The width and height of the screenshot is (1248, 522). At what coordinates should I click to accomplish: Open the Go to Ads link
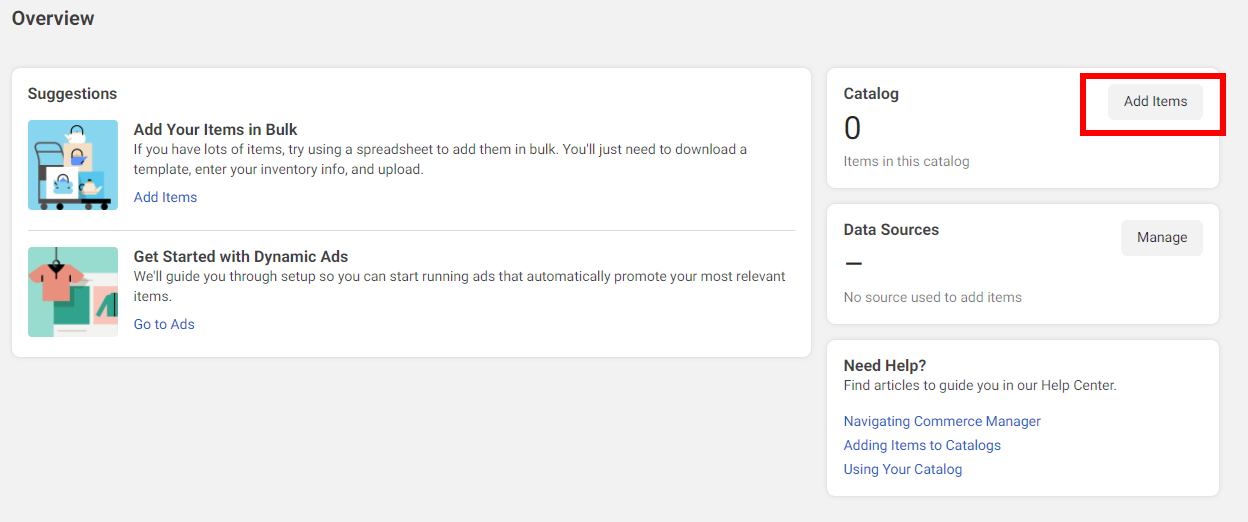164,324
